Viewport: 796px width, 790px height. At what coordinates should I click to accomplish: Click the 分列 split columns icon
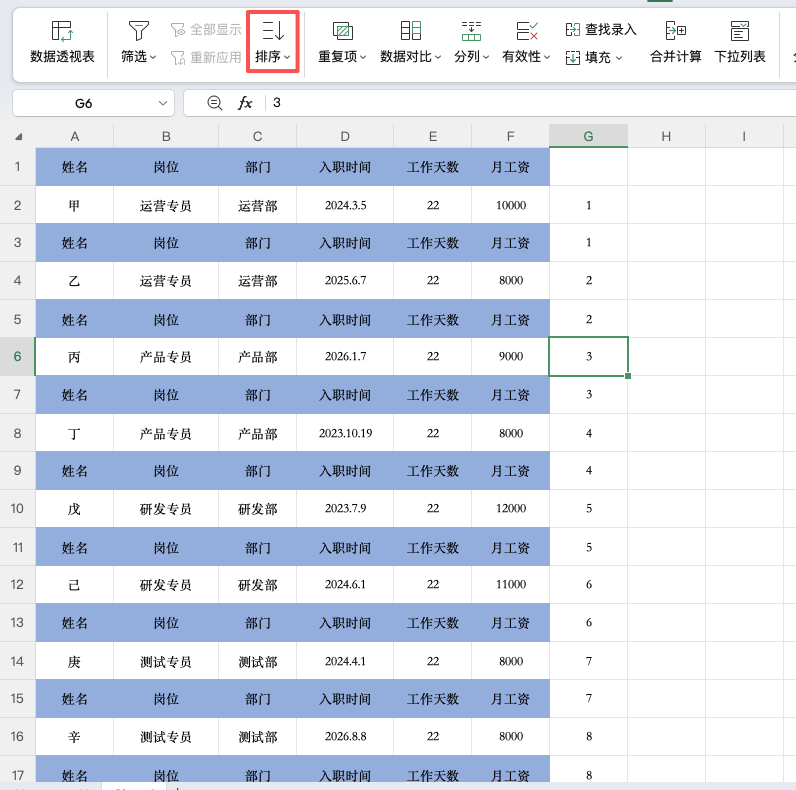click(471, 30)
